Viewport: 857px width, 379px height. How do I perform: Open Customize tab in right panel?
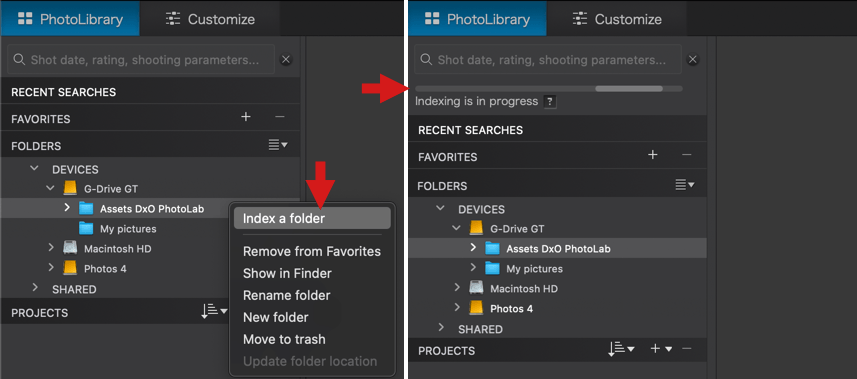point(617,19)
